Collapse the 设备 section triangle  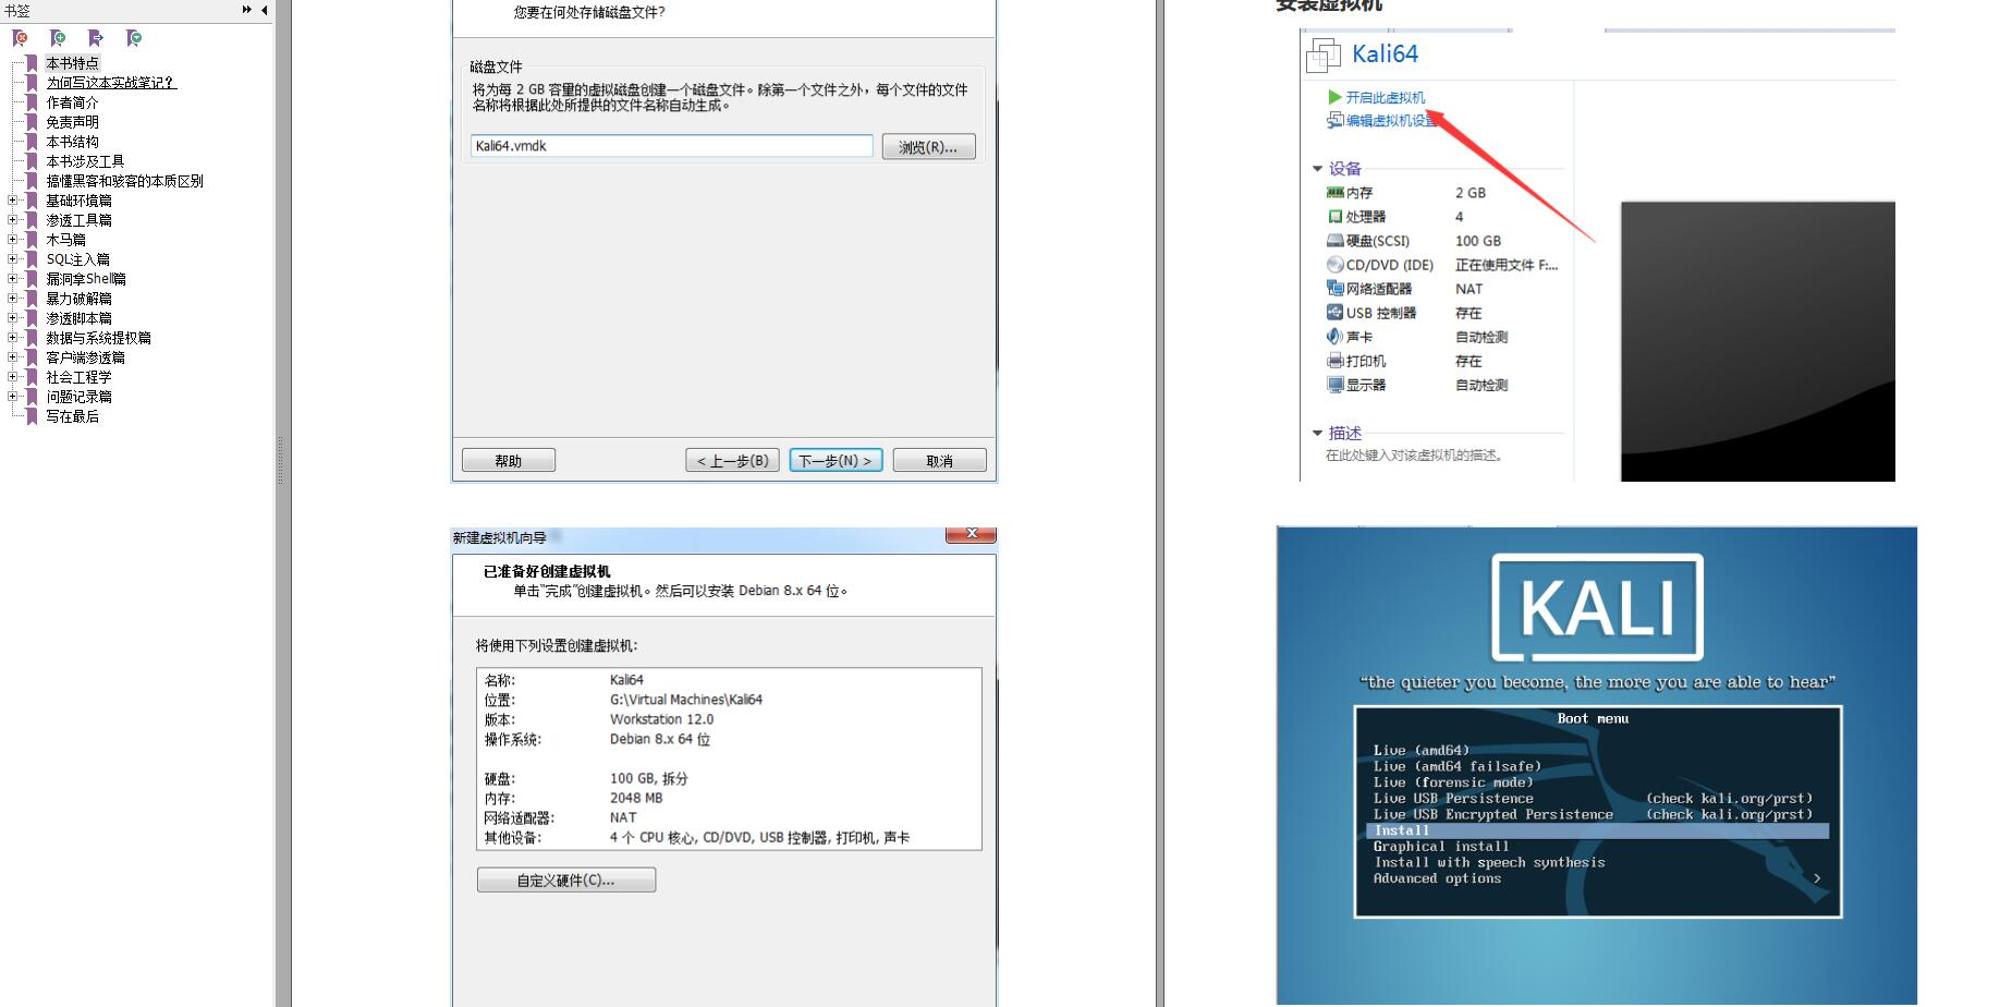click(x=1317, y=168)
